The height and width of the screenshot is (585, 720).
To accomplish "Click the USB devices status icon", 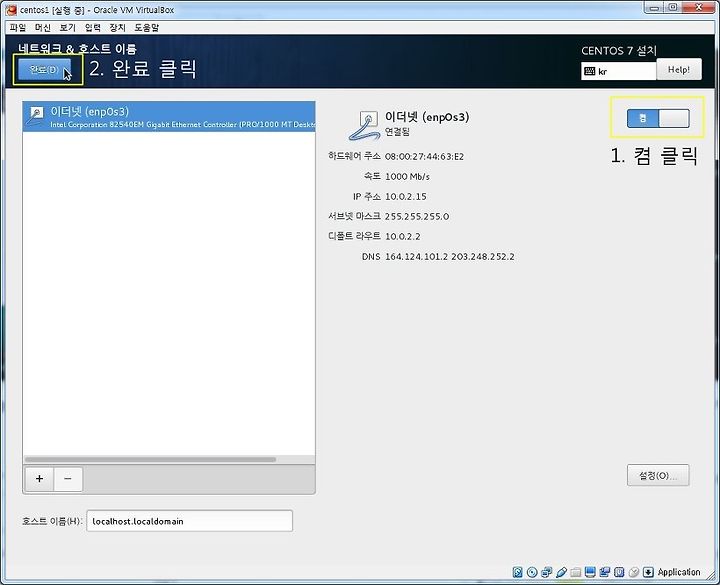I will 561,572.
